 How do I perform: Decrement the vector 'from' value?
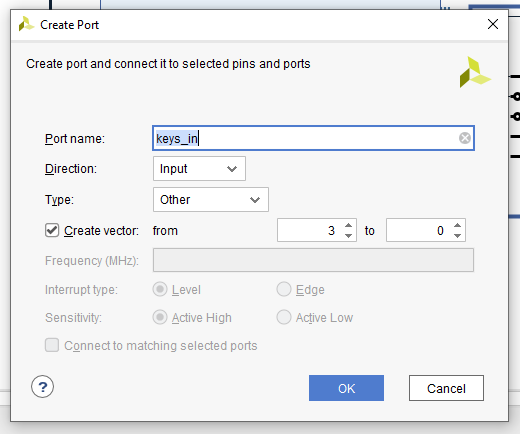click(x=348, y=236)
